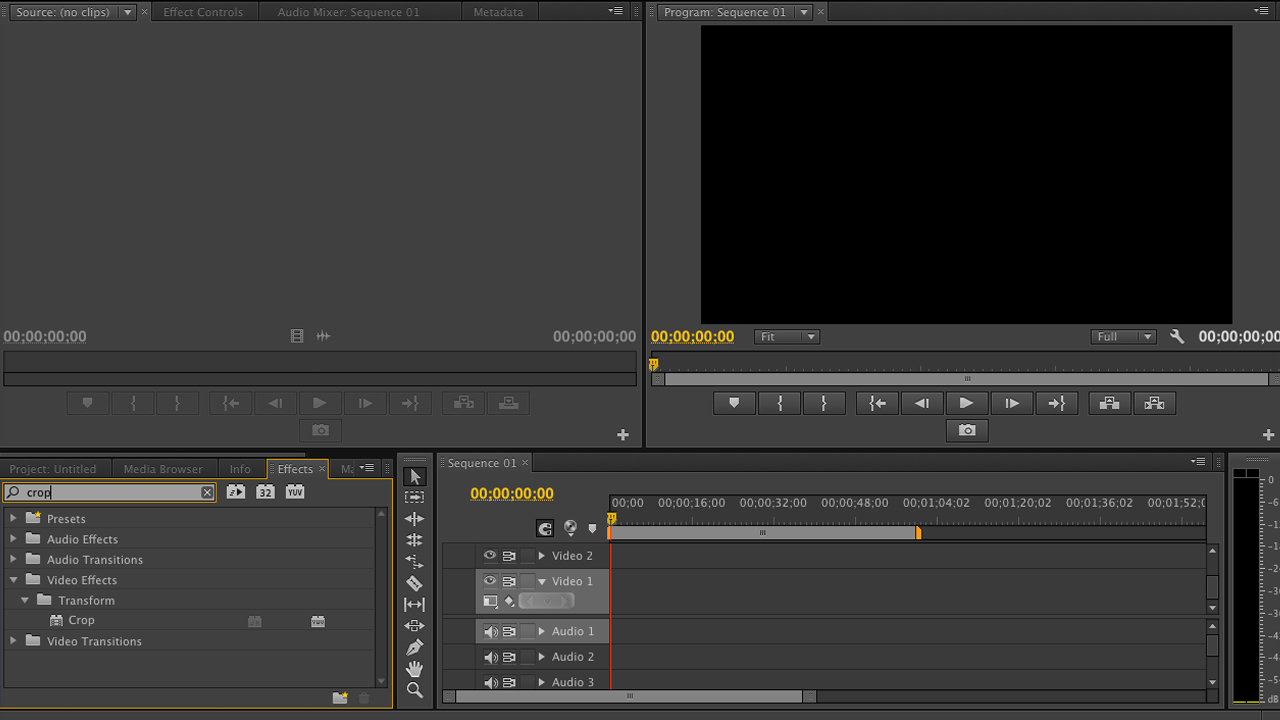
Task: Go to Out point in Program monitor
Action: tap(1056, 403)
